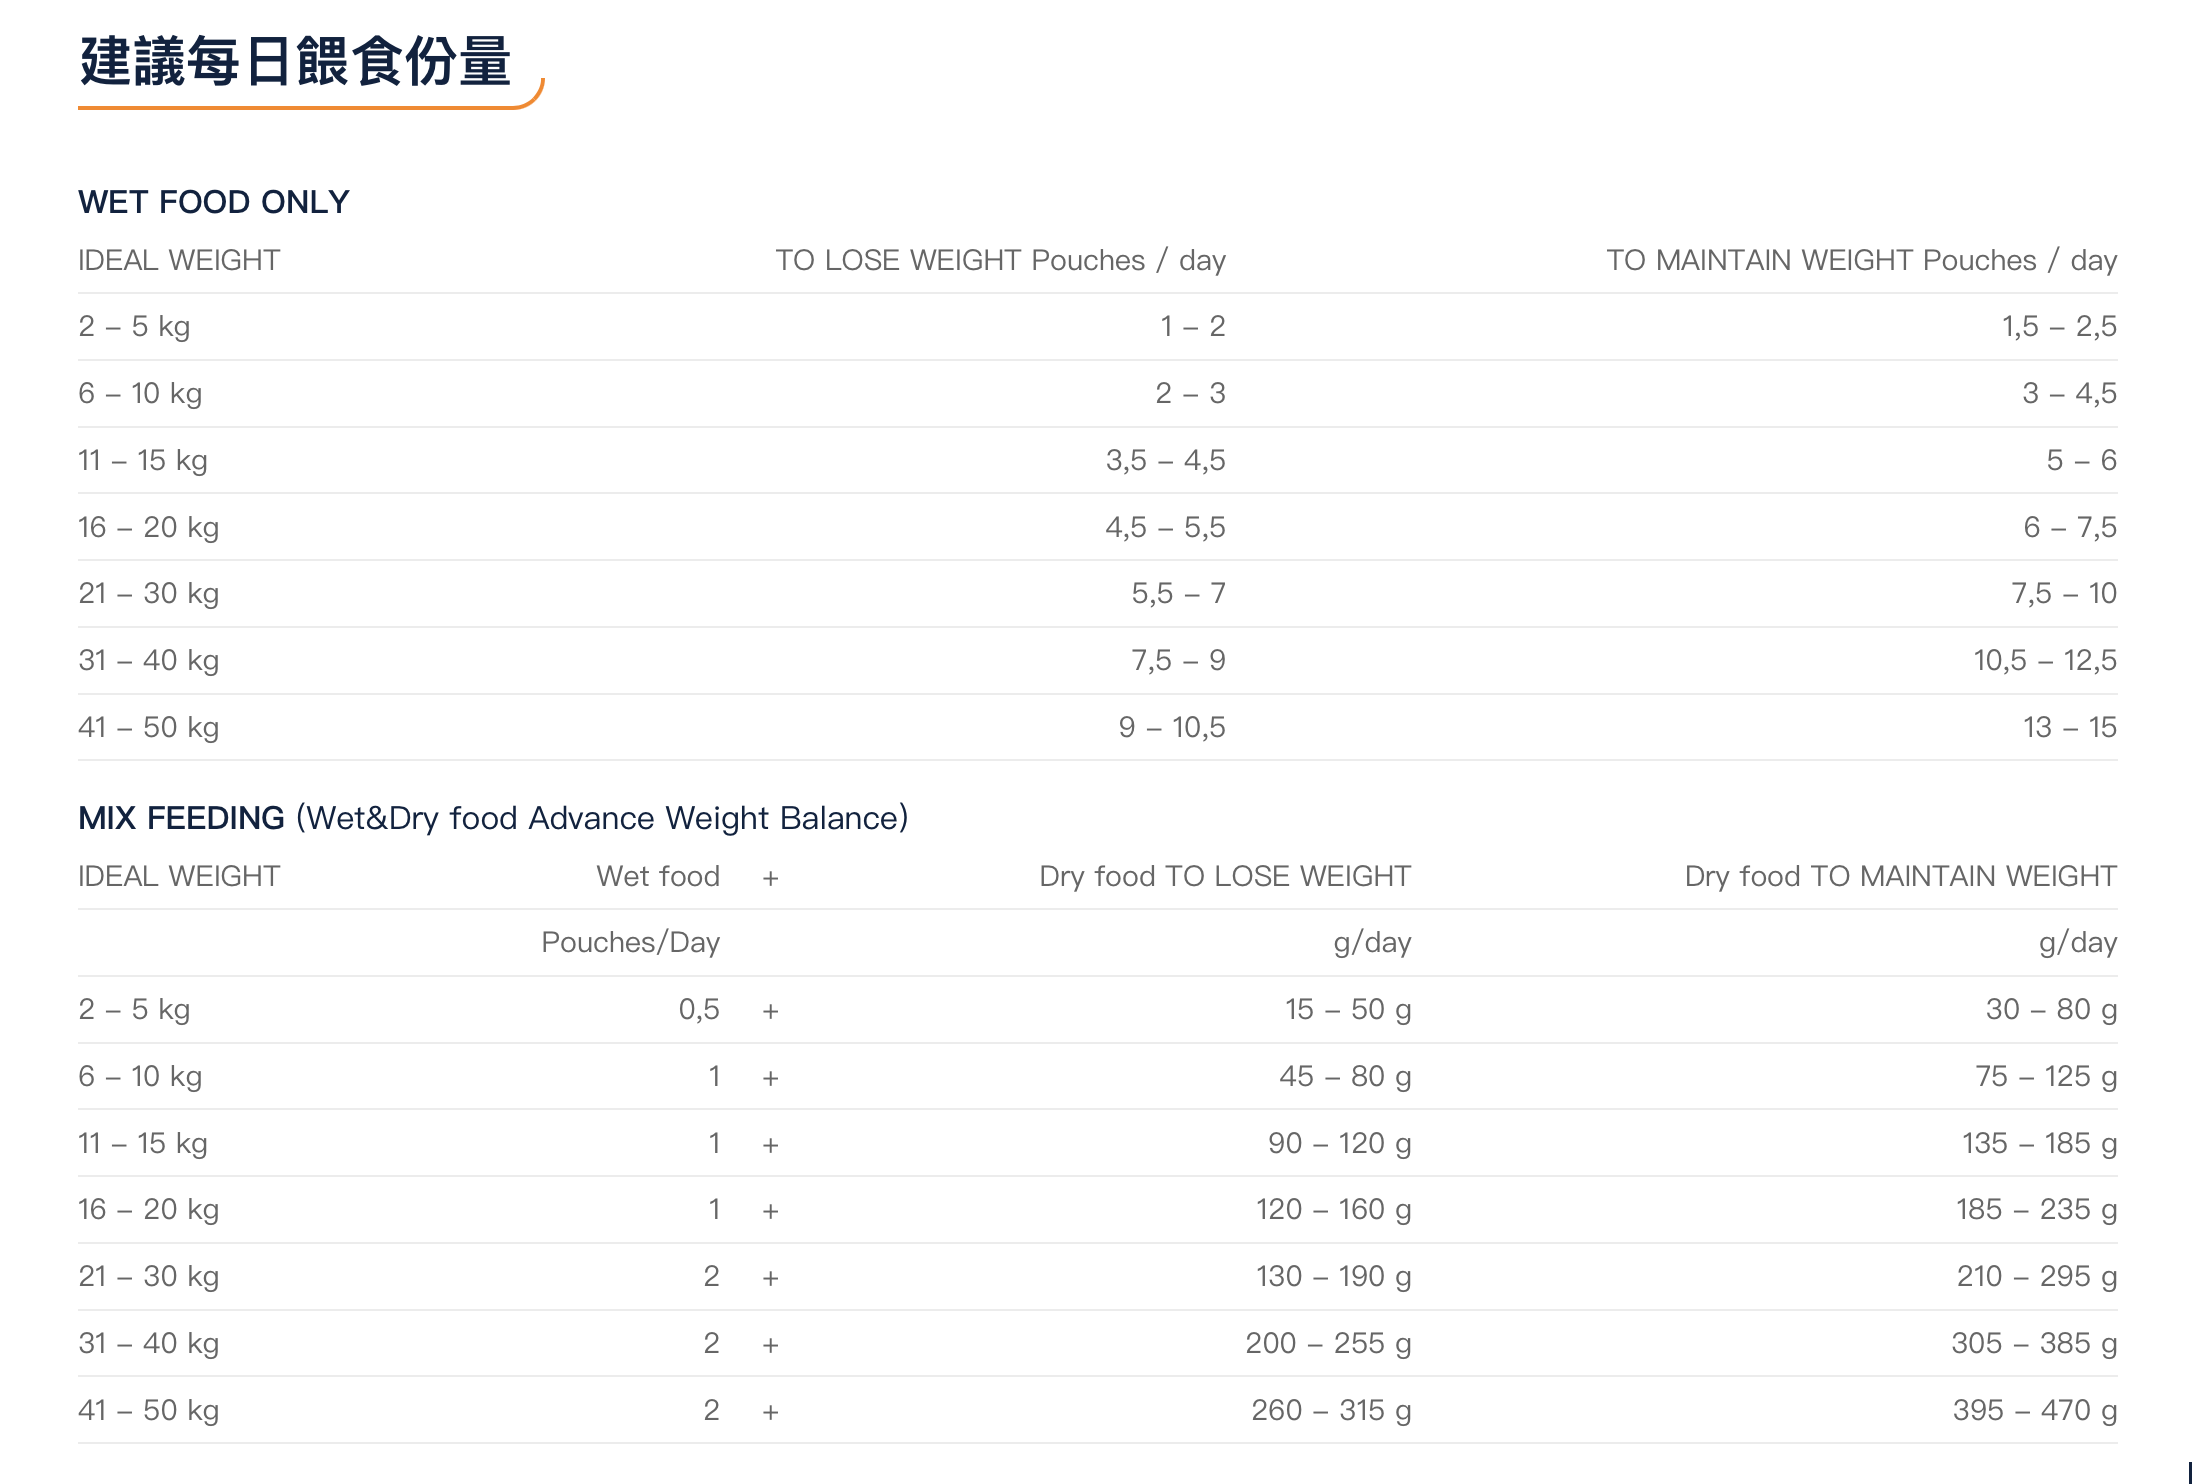Click the 200 – 255 g value
2192x1484 pixels.
[x=1328, y=1343]
